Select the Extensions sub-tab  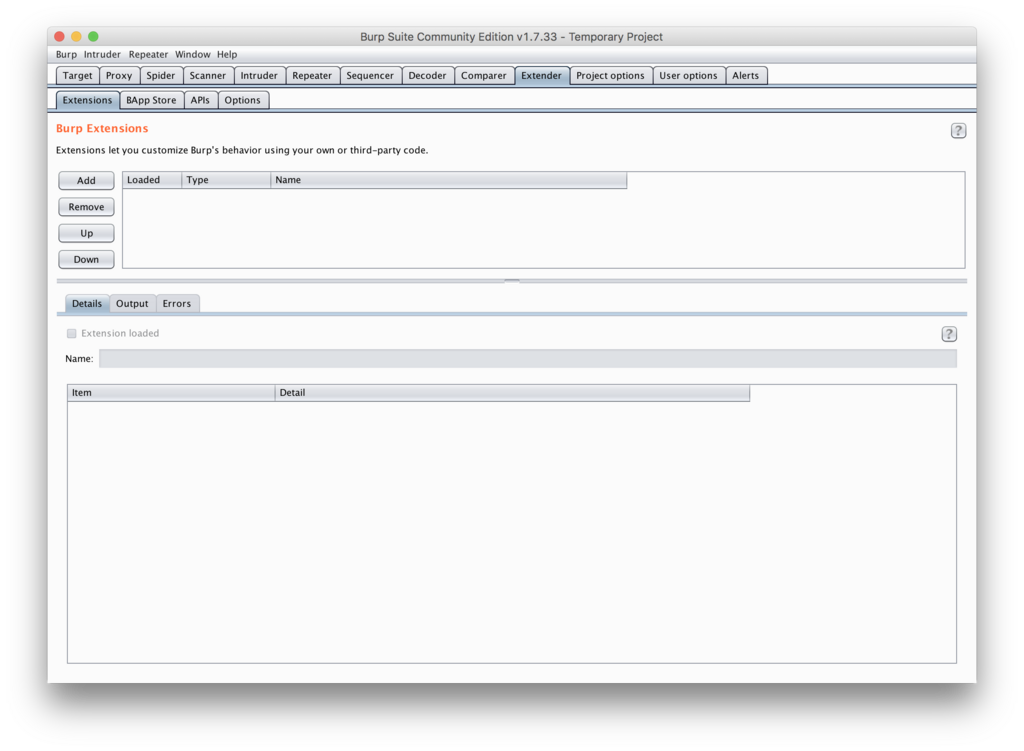[x=88, y=100]
